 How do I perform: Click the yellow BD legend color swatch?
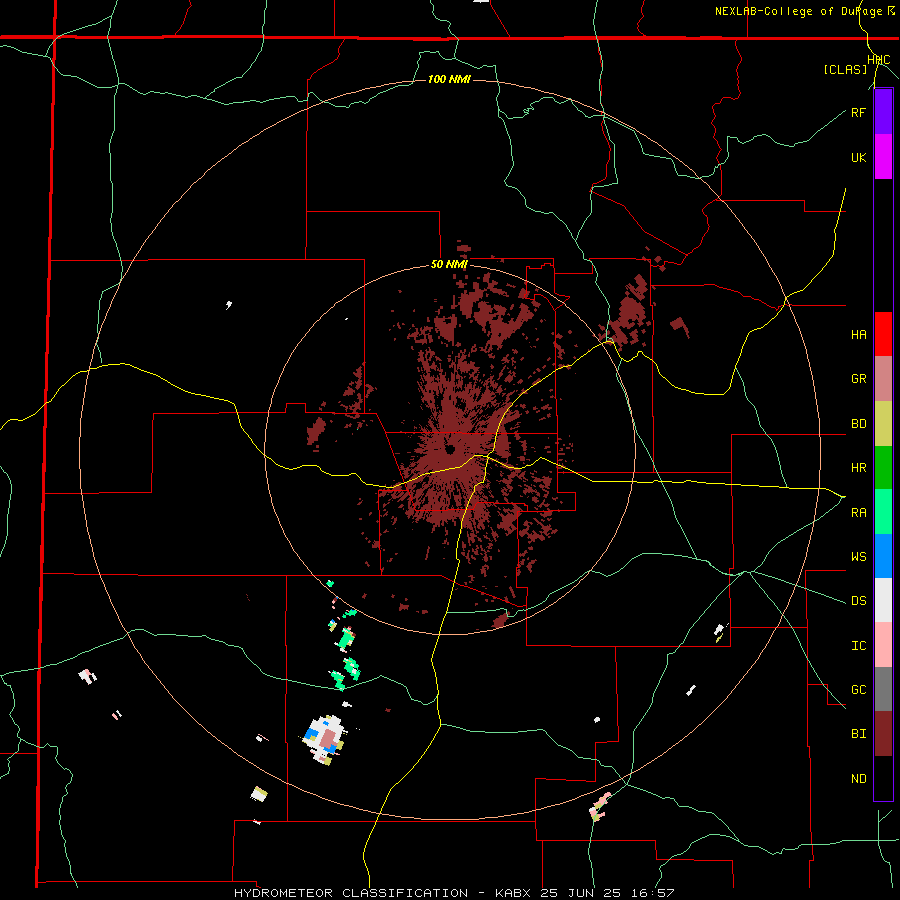coord(883,423)
